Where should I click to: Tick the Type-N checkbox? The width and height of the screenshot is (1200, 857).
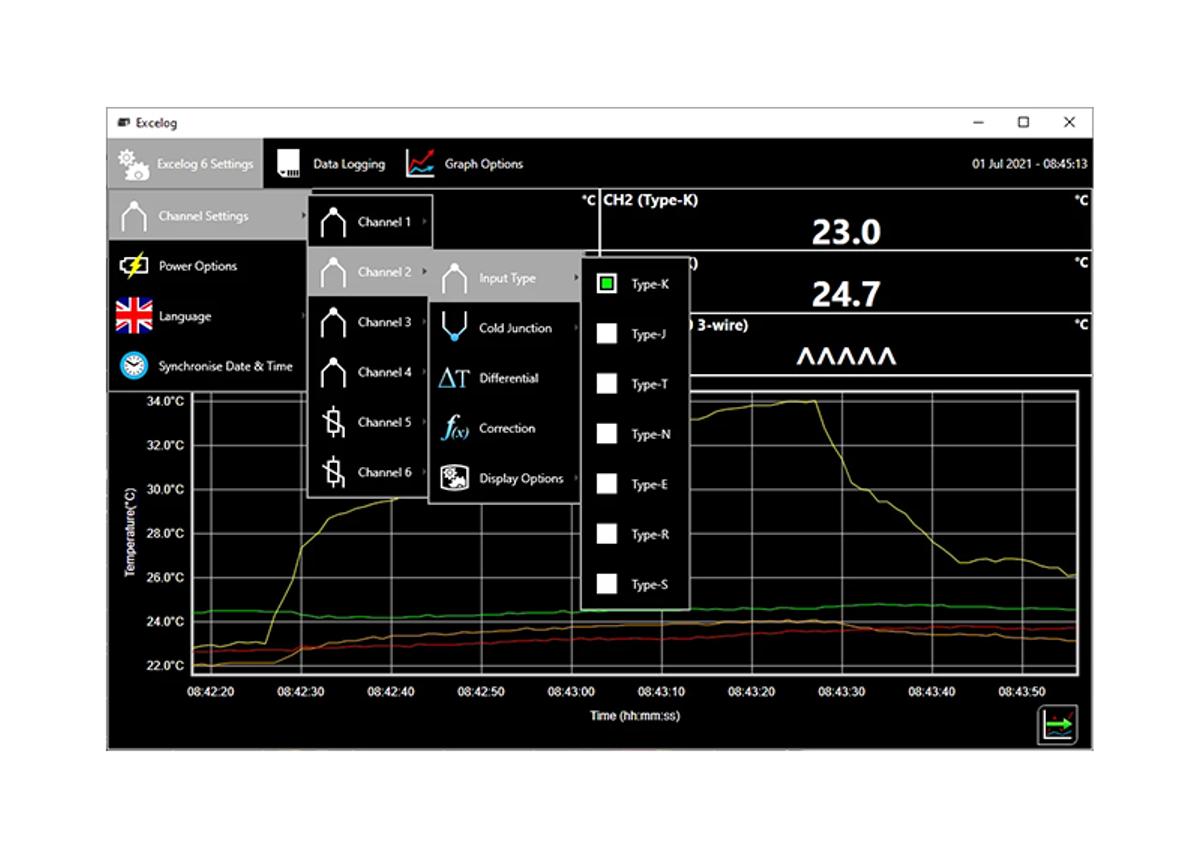606,435
